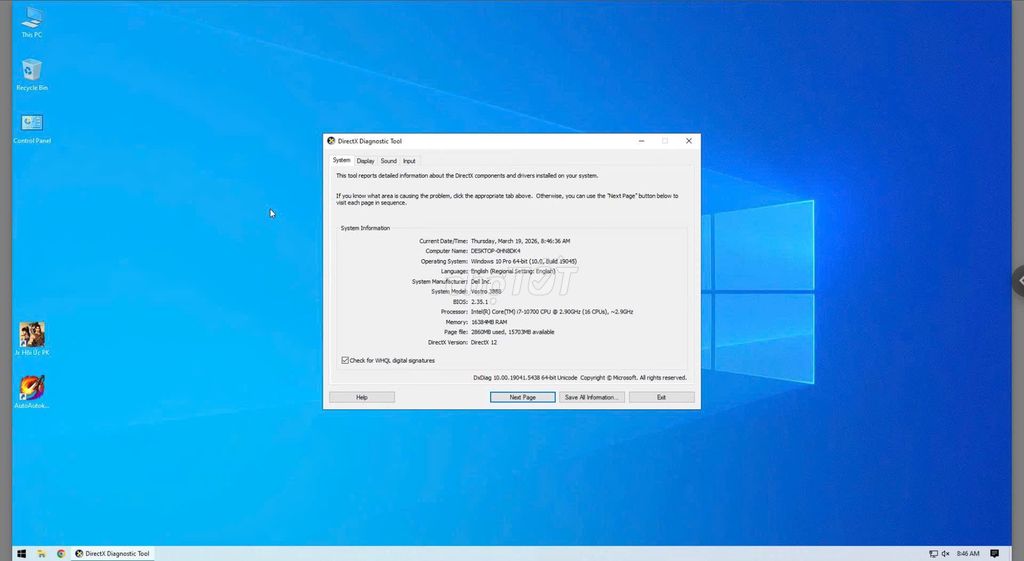Click the Help button
Image resolution: width=1024 pixels, height=561 pixels.
coord(362,397)
